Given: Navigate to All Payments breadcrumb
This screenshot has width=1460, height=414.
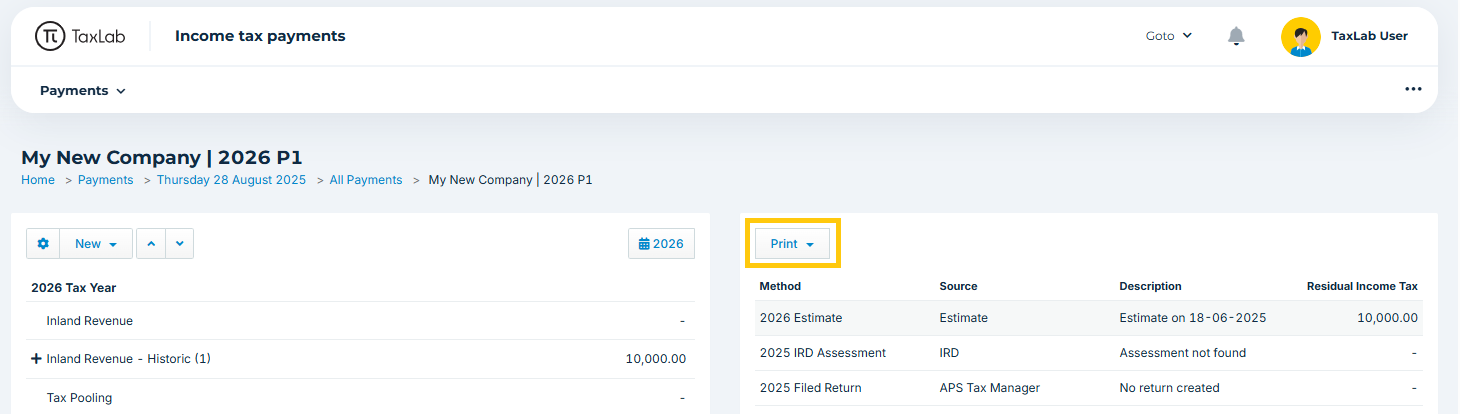Looking at the screenshot, I should [x=366, y=180].
